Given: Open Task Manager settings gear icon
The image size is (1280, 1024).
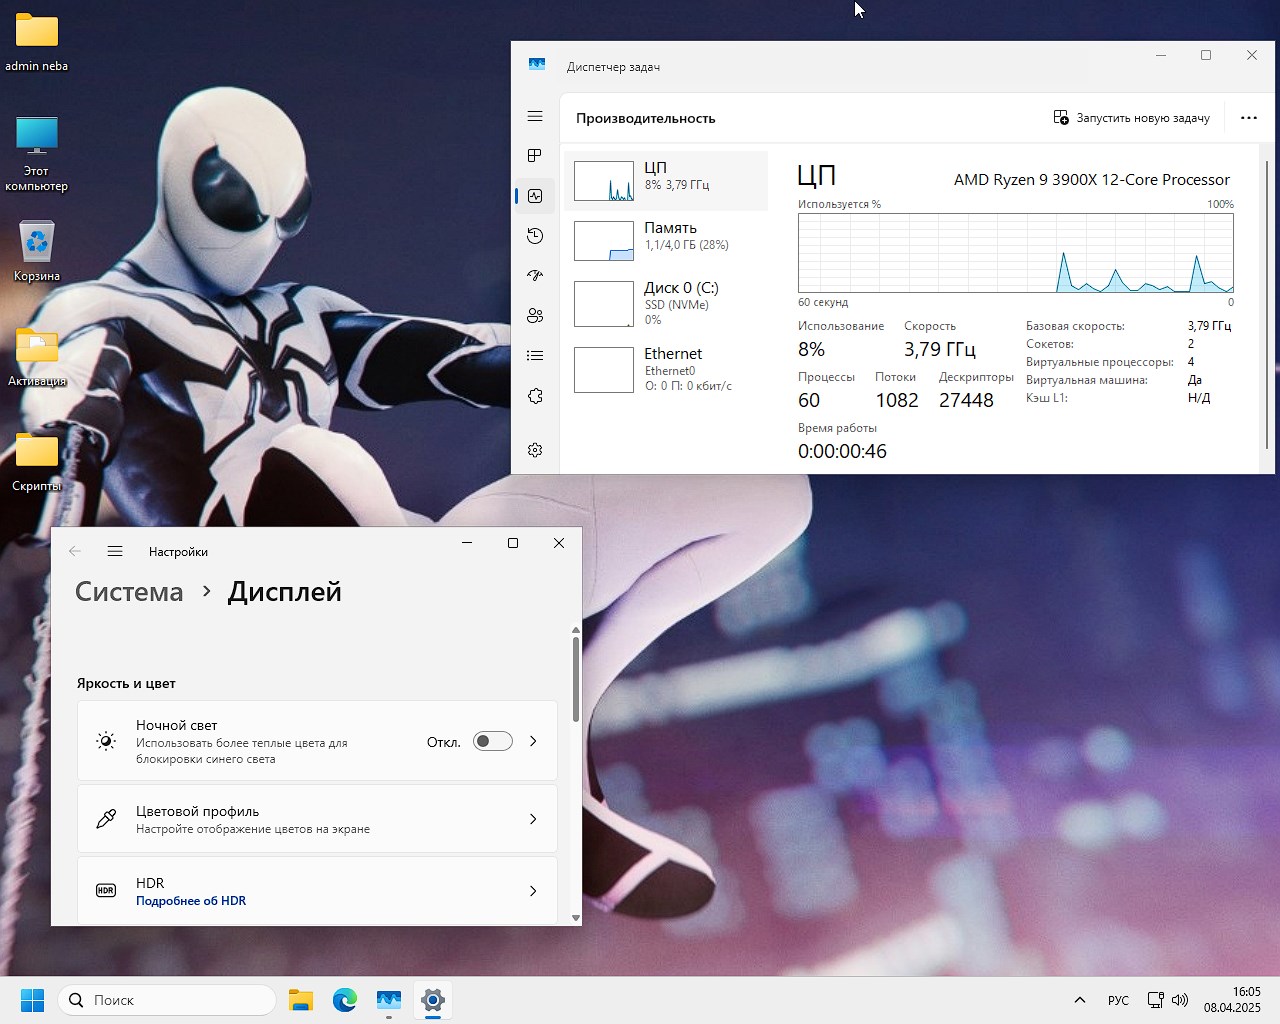Looking at the screenshot, I should (x=535, y=450).
